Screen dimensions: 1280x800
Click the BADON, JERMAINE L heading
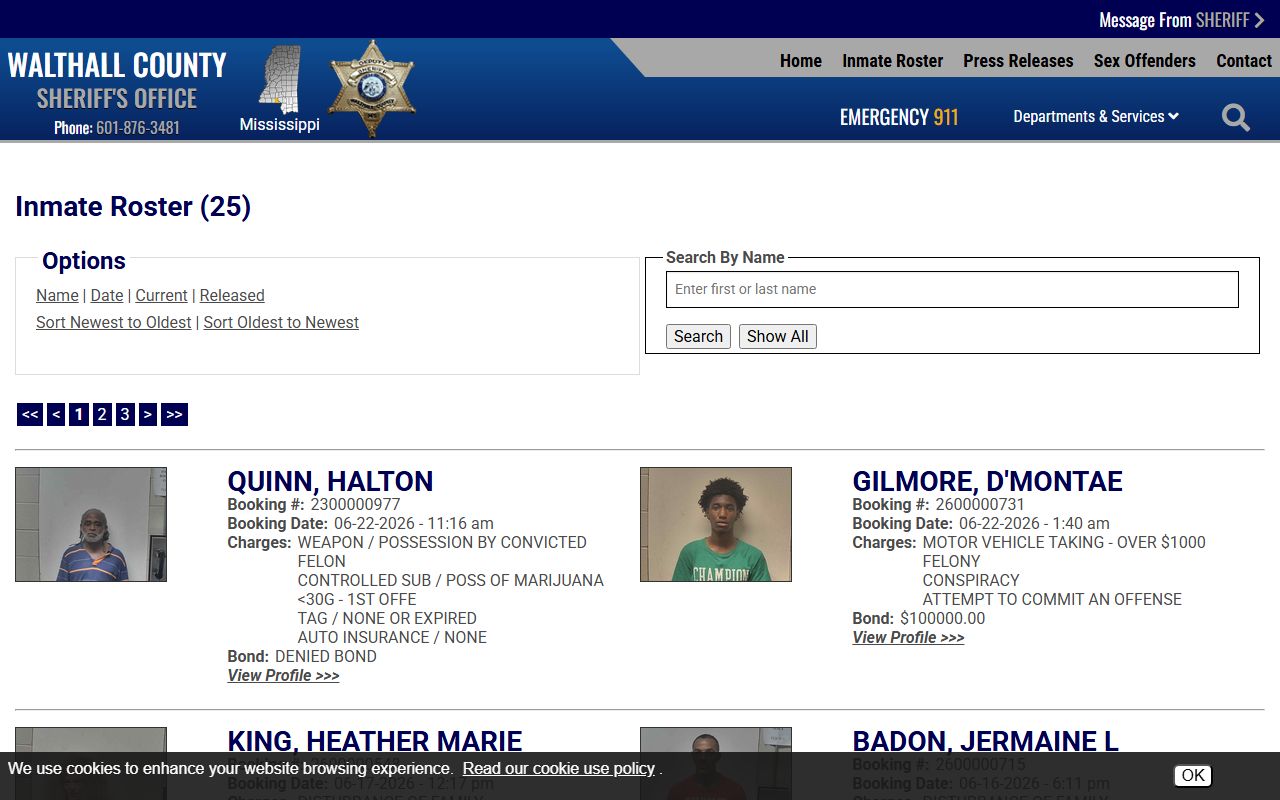click(985, 741)
